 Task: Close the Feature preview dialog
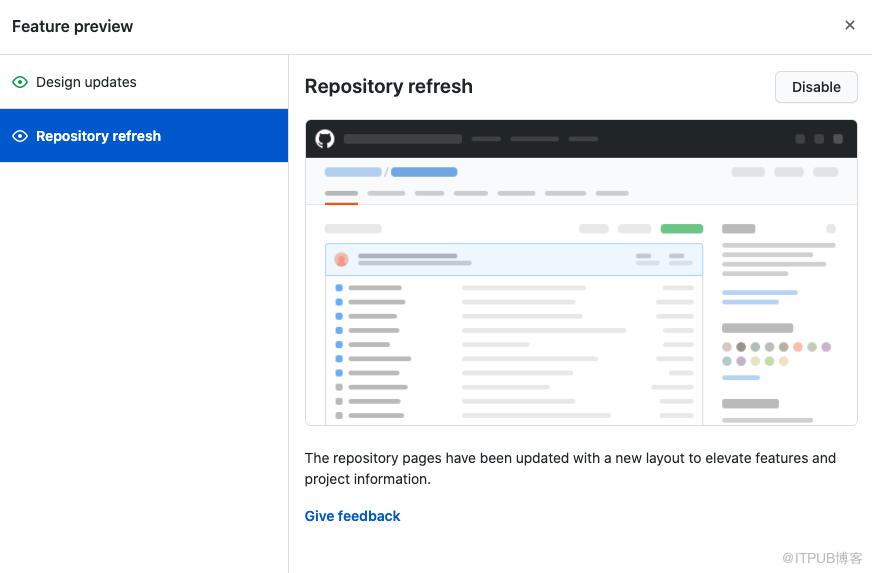click(849, 25)
